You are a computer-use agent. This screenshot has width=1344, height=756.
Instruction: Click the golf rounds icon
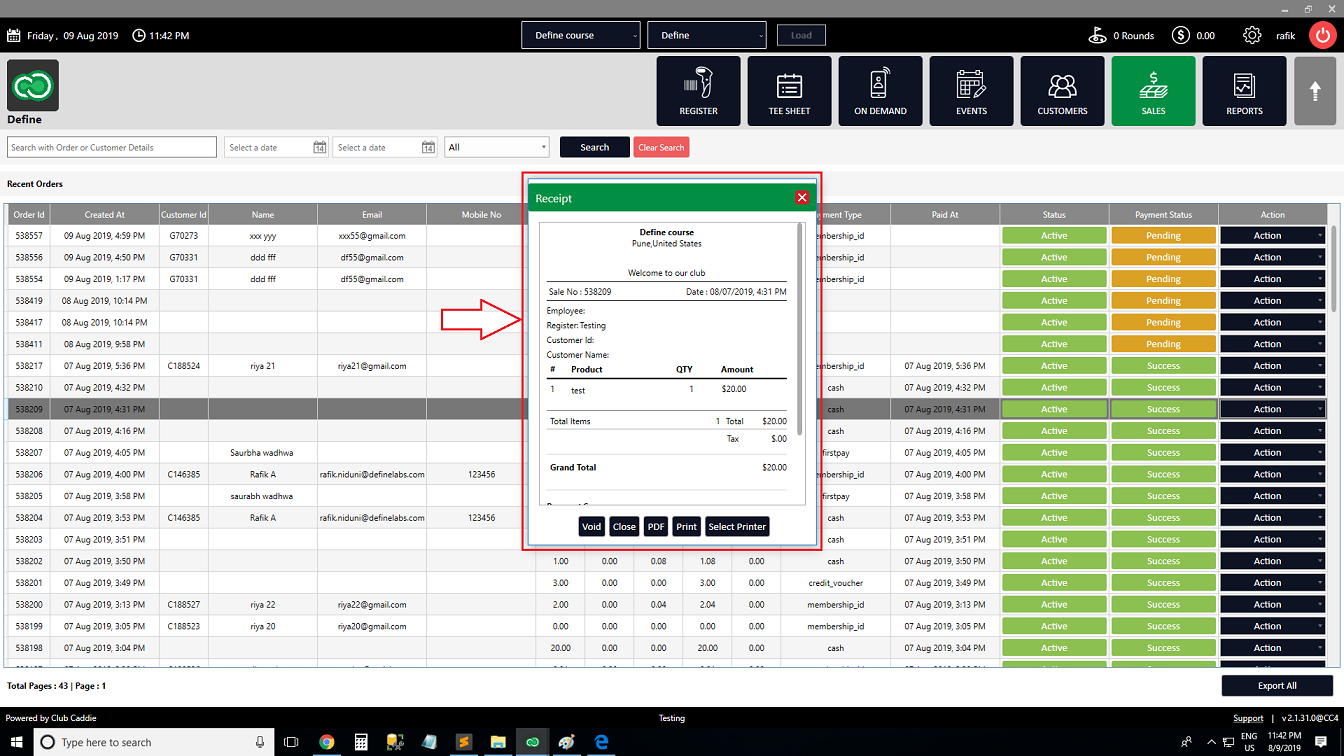tap(1097, 35)
